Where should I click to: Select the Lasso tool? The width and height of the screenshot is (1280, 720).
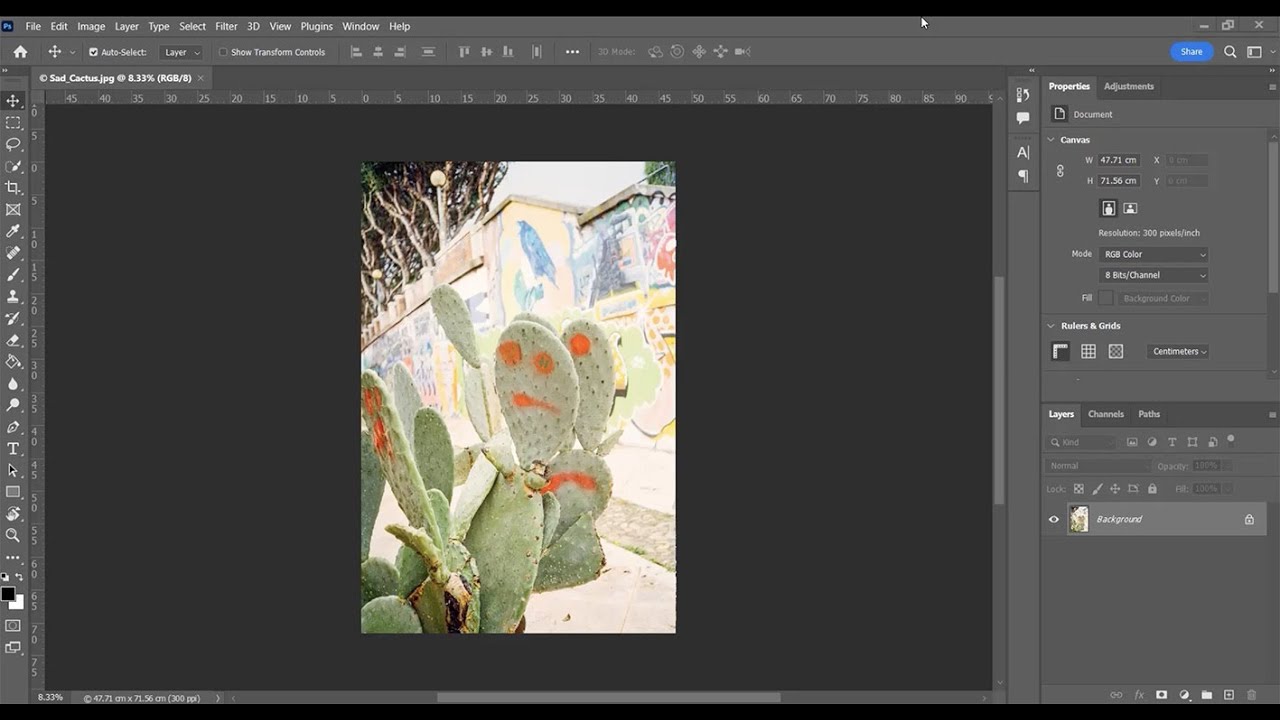(x=13, y=144)
